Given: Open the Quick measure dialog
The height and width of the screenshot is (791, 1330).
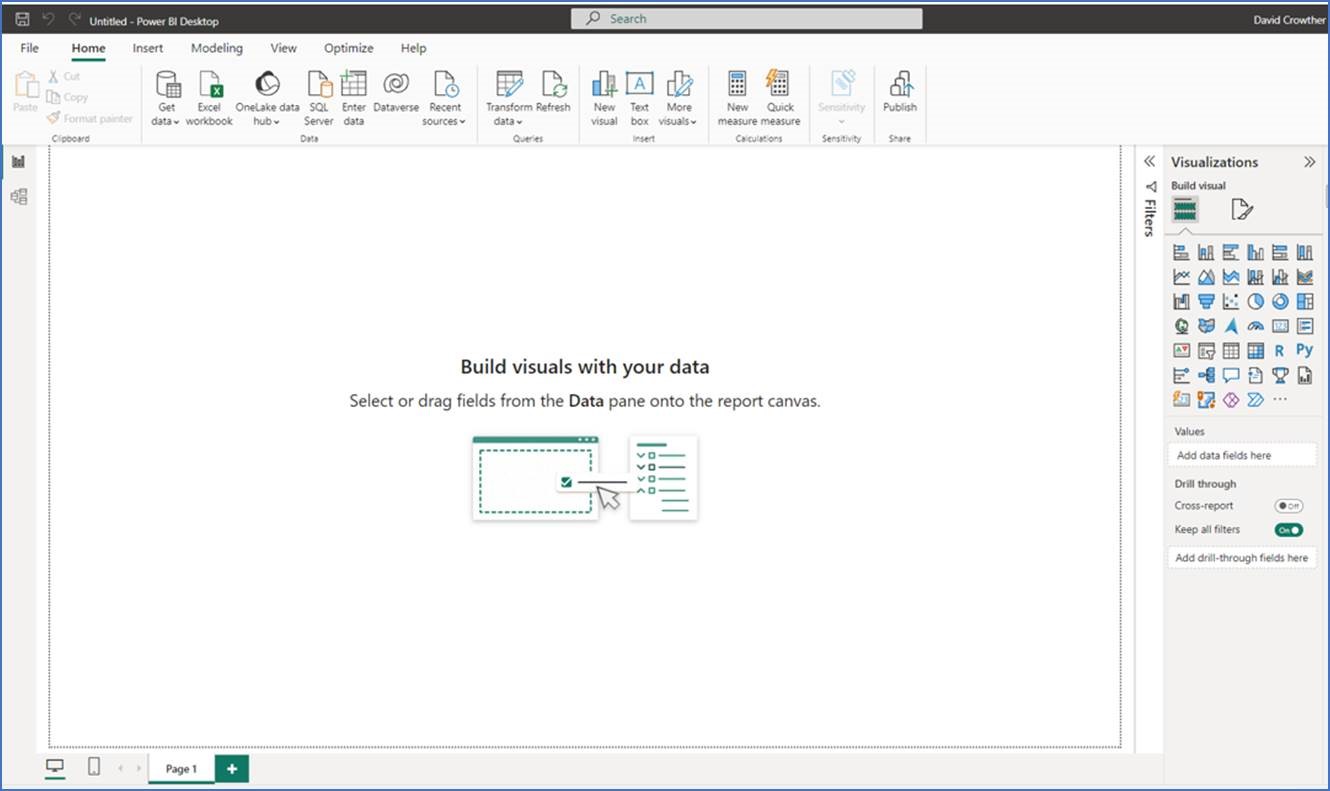Looking at the screenshot, I should pyautogui.click(x=780, y=98).
